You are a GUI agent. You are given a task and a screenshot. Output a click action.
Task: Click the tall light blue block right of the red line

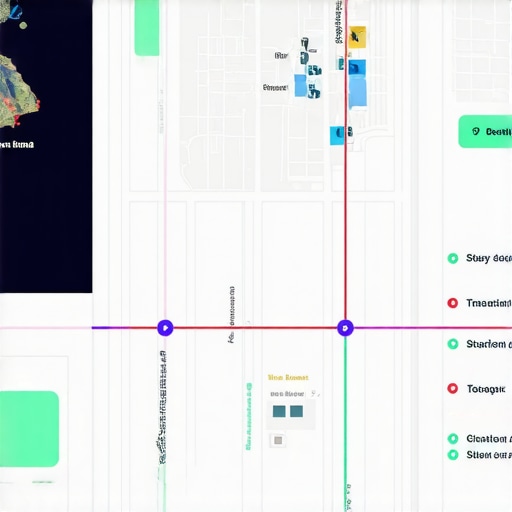[358, 92]
